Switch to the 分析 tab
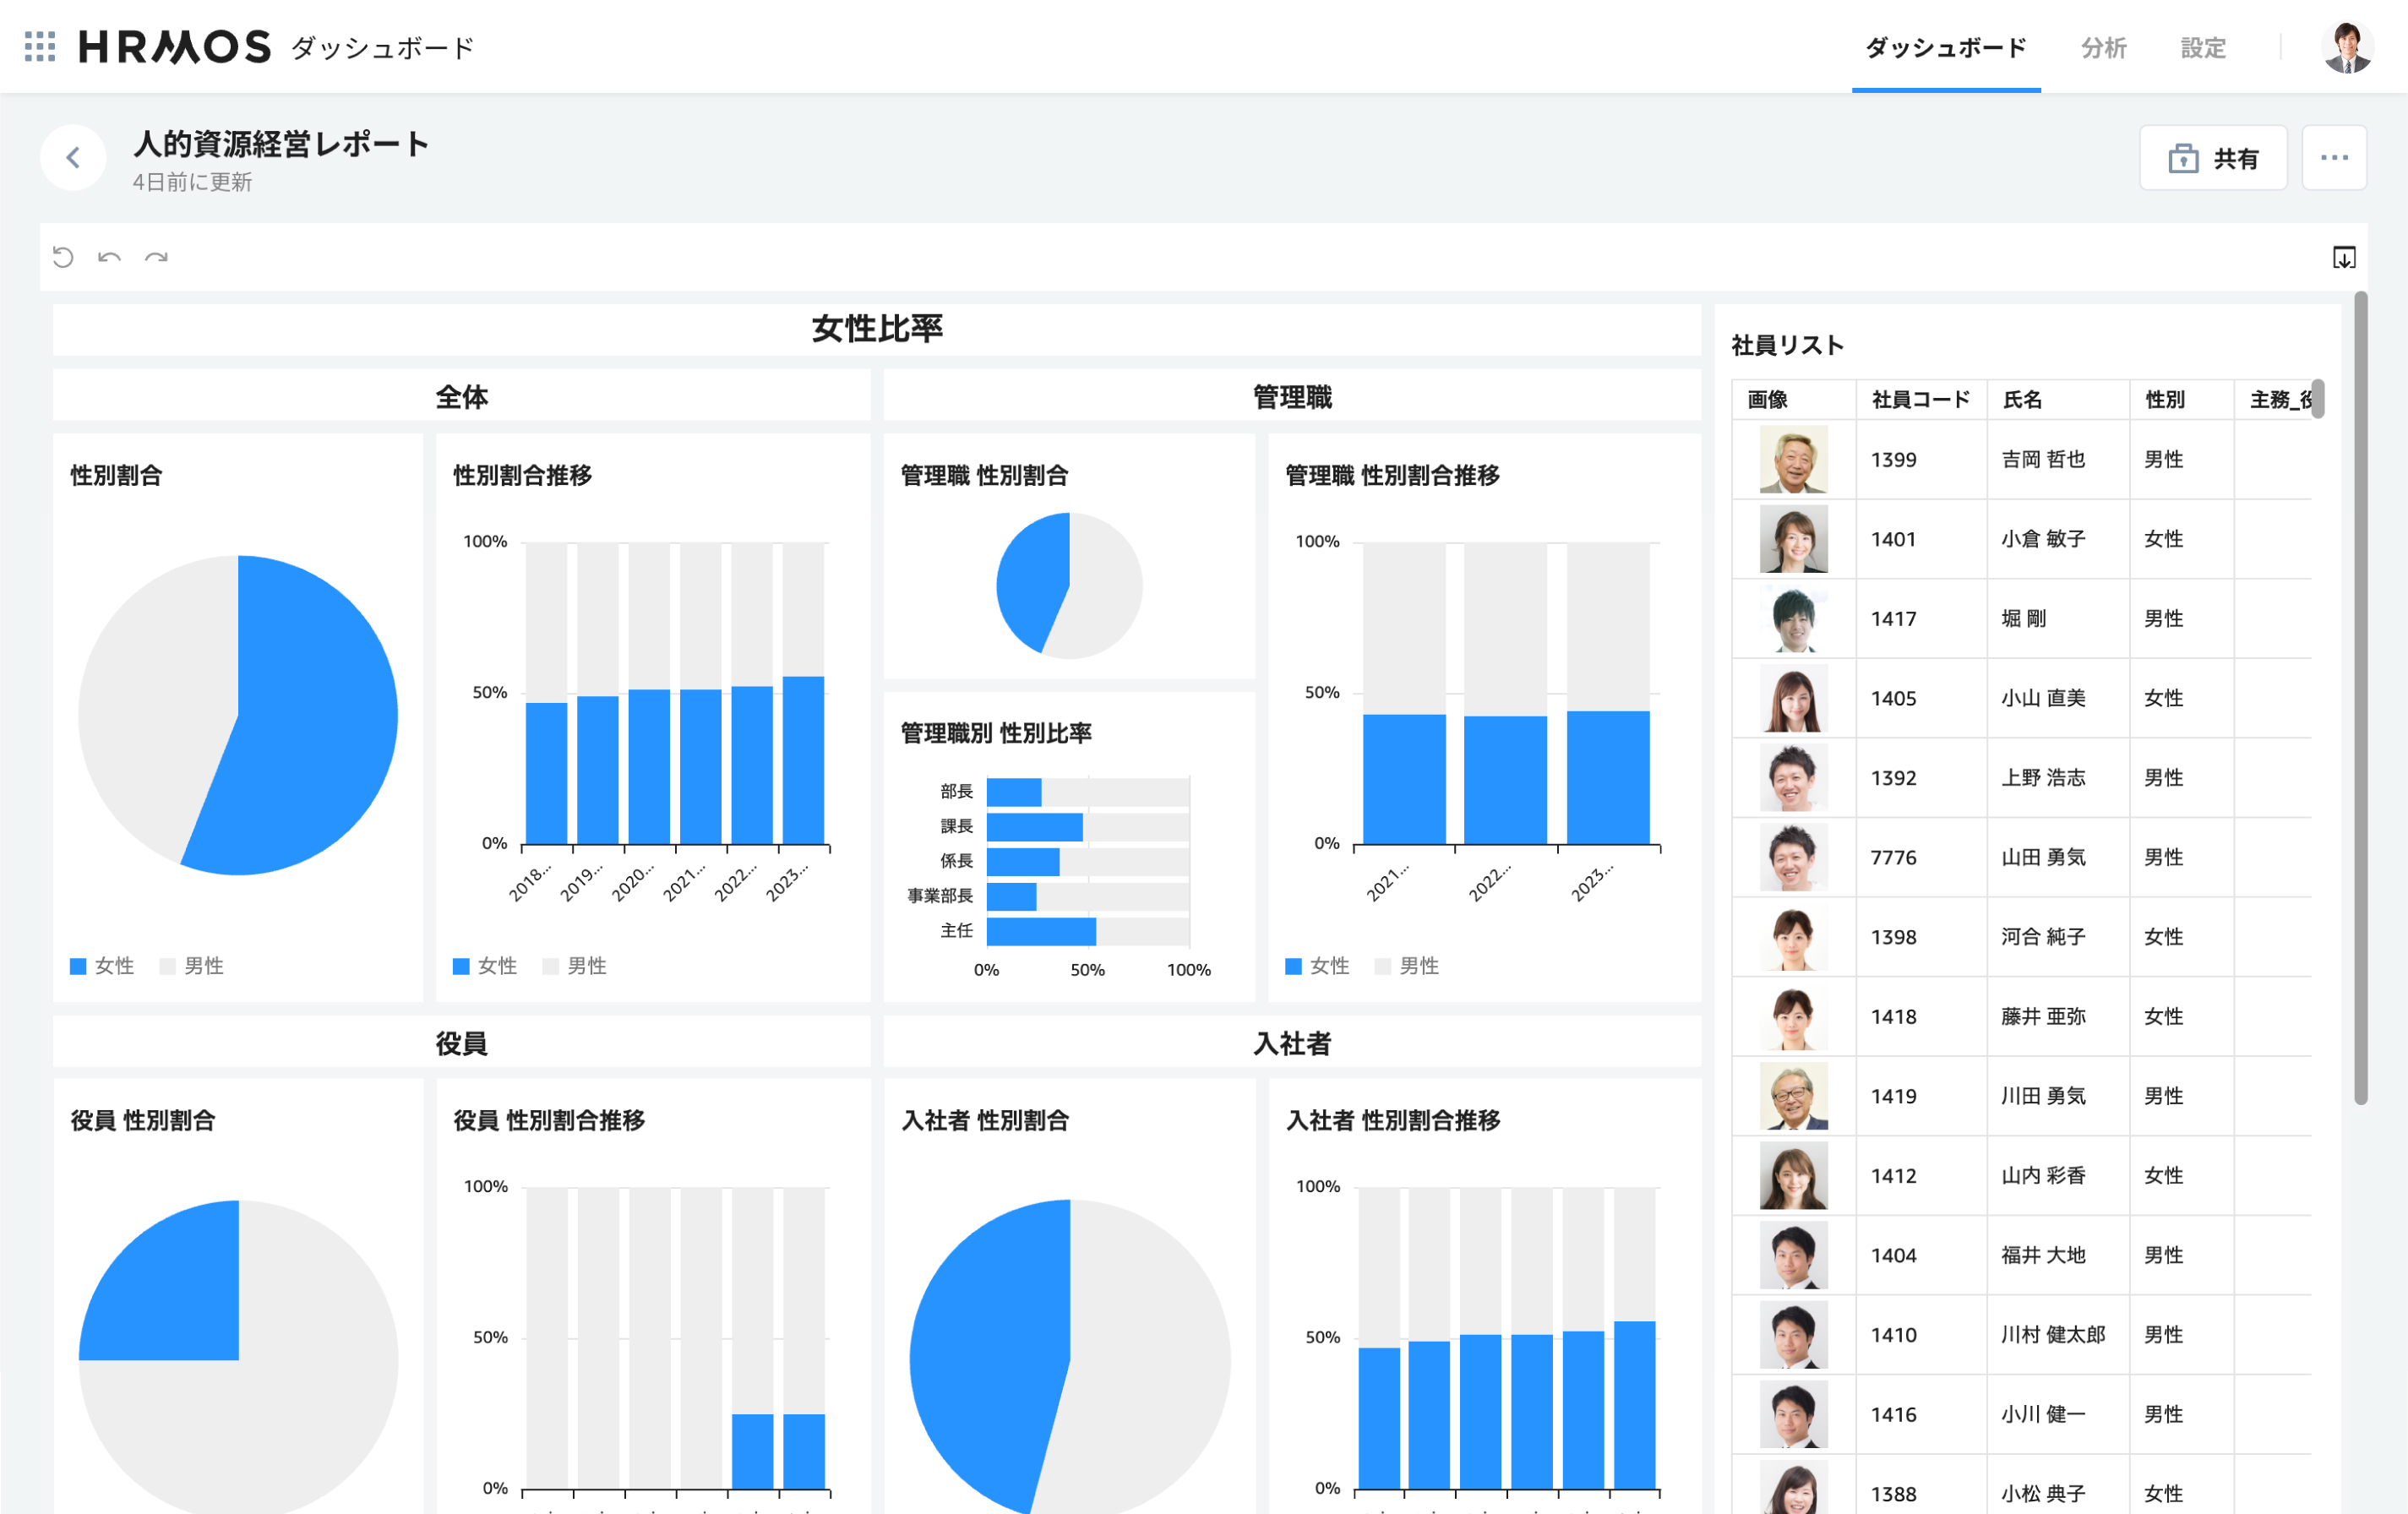 pyautogui.click(x=2103, y=47)
